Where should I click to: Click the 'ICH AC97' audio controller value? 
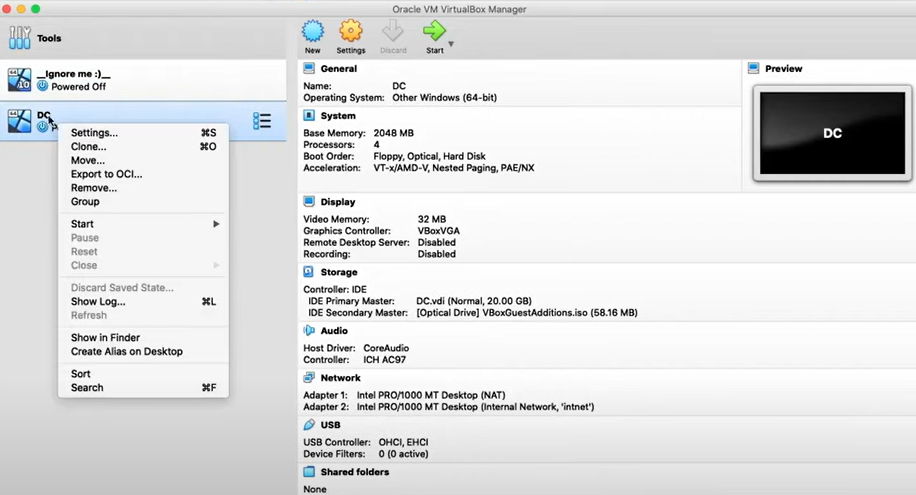click(384, 359)
